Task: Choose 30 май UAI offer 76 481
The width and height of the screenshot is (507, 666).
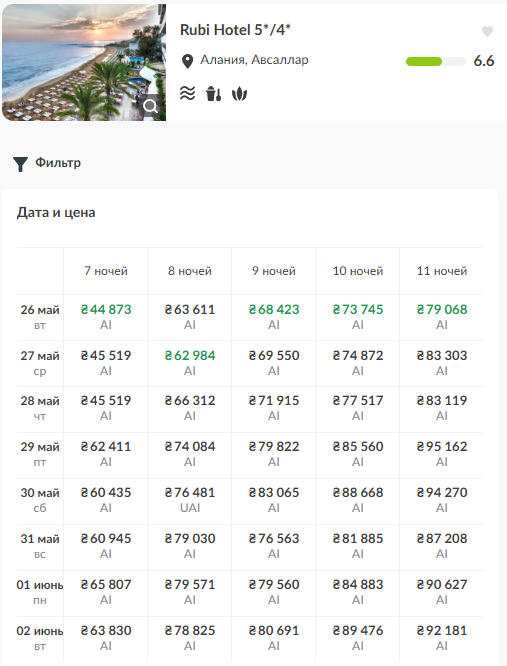Action: coord(190,500)
